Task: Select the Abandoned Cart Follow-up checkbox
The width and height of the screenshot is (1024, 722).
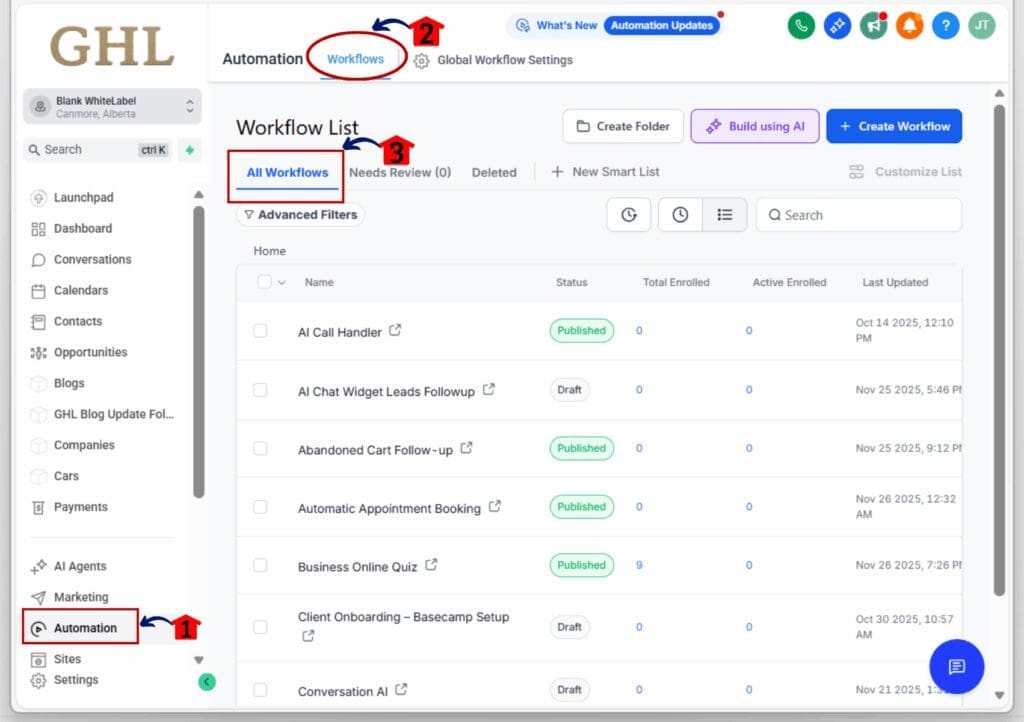Action: (260, 449)
